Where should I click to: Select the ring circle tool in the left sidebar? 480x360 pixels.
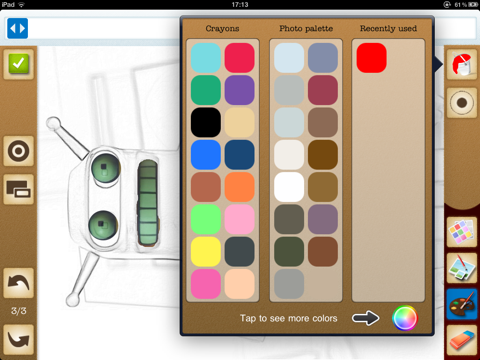(x=19, y=151)
